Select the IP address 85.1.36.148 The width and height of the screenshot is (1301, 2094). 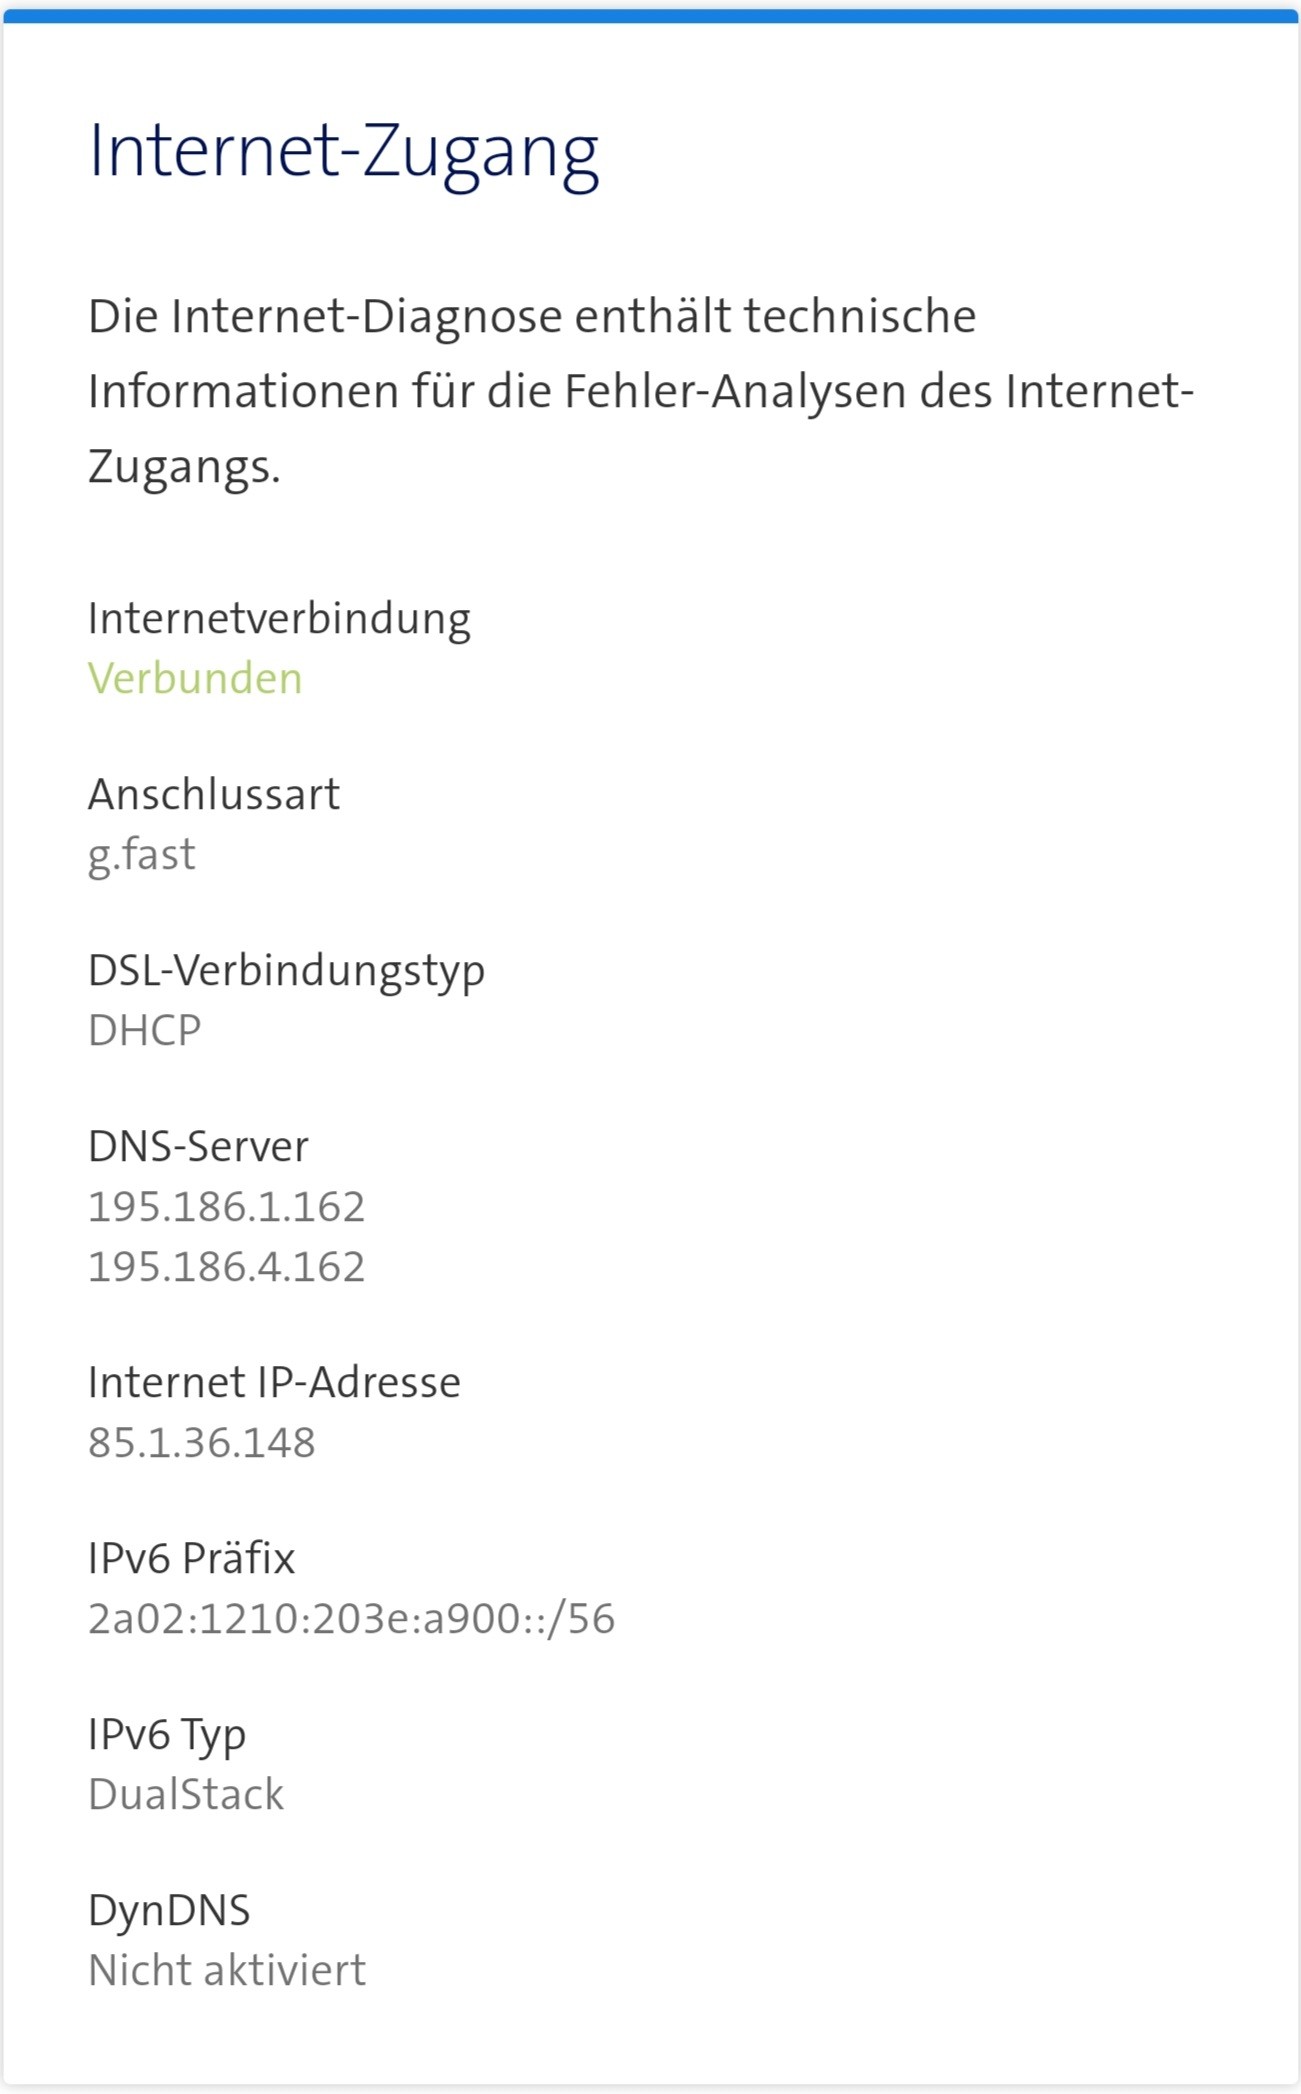202,1442
